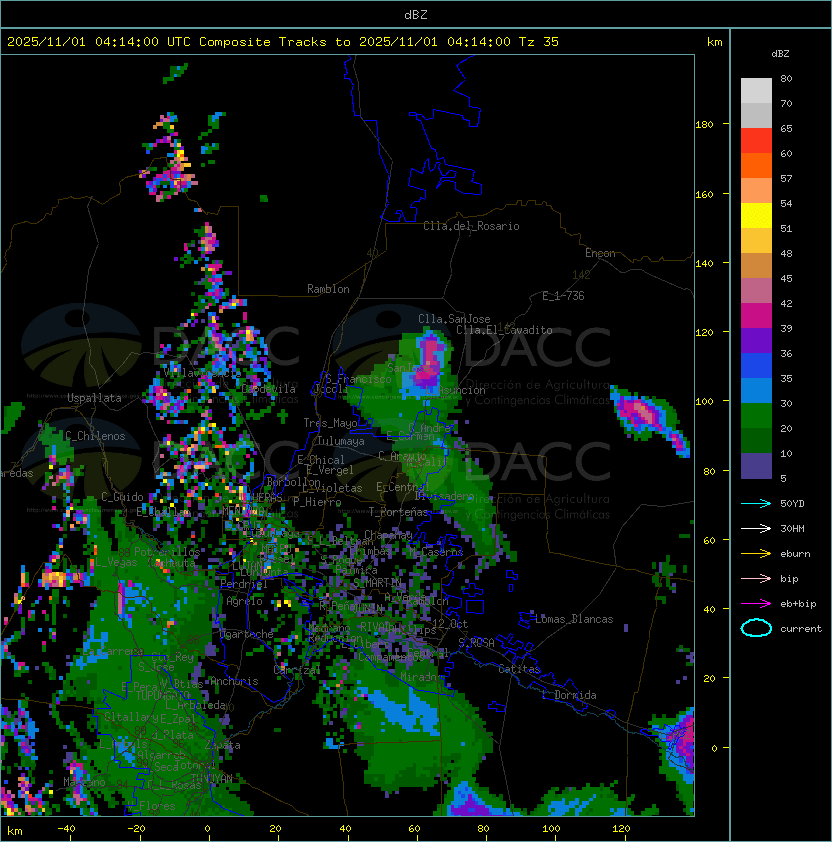Pick the bright yellow 51-54 dBZ swatch
This screenshot has width=832, height=842.
756,216
